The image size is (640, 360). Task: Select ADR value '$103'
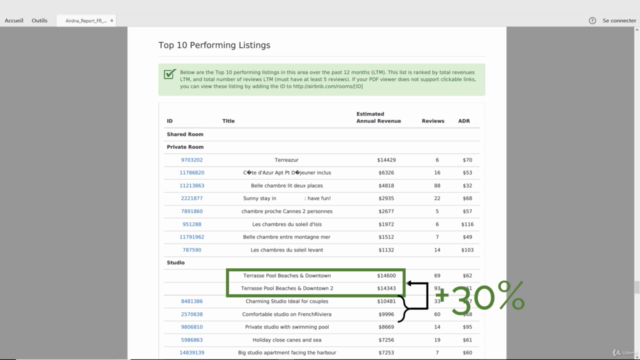pyautogui.click(x=467, y=250)
